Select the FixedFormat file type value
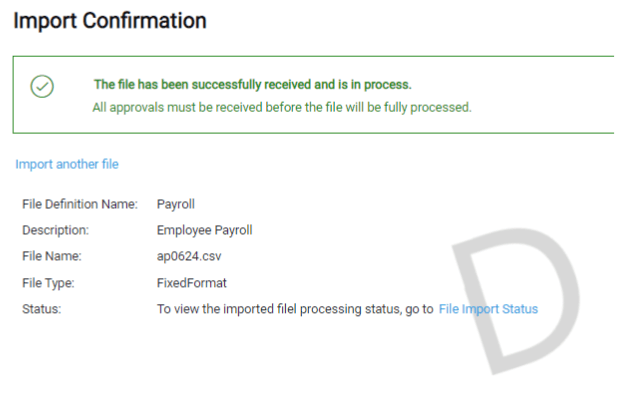This screenshot has width=620, height=398. tap(192, 283)
